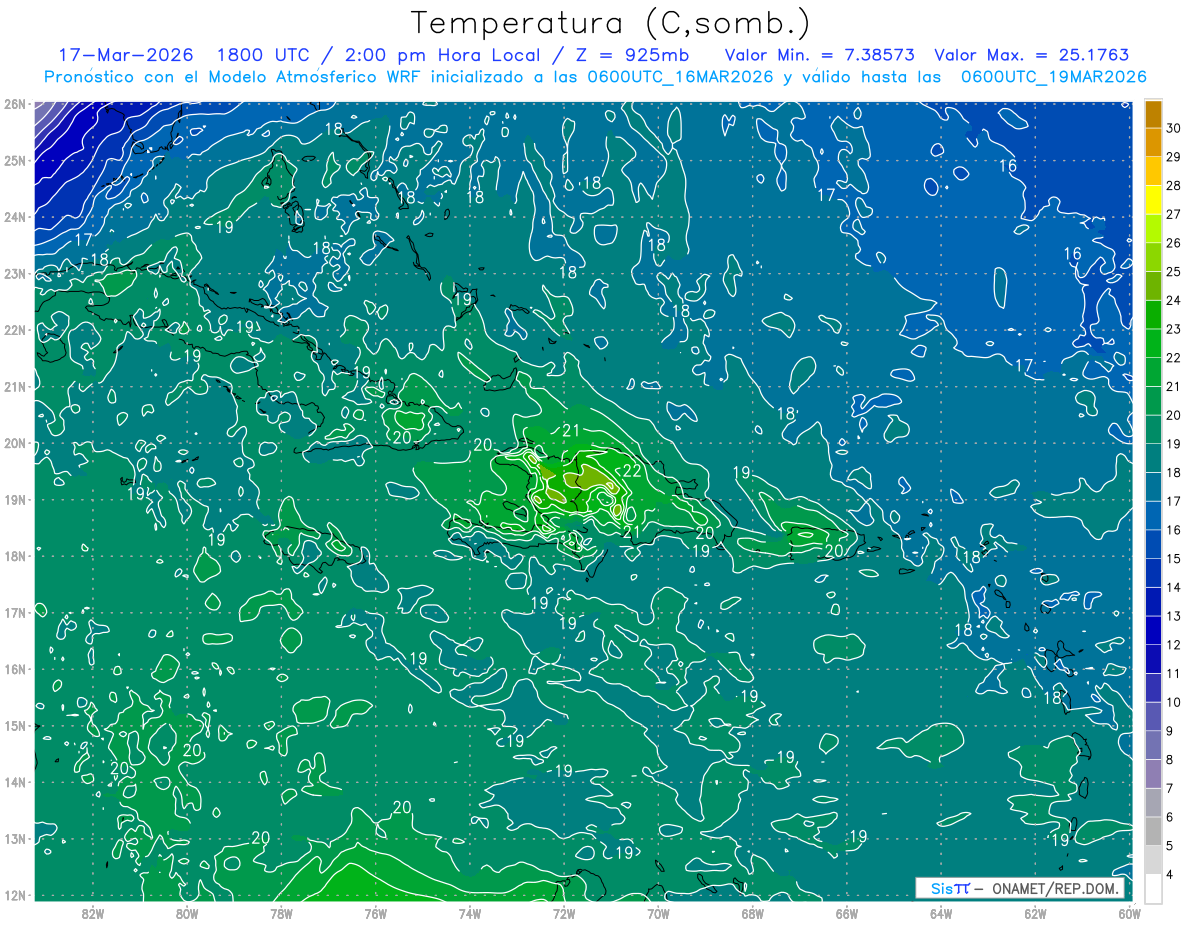1200x927 pixels.
Task: Click the 78W longitude axis label
Action: pos(281,913)
